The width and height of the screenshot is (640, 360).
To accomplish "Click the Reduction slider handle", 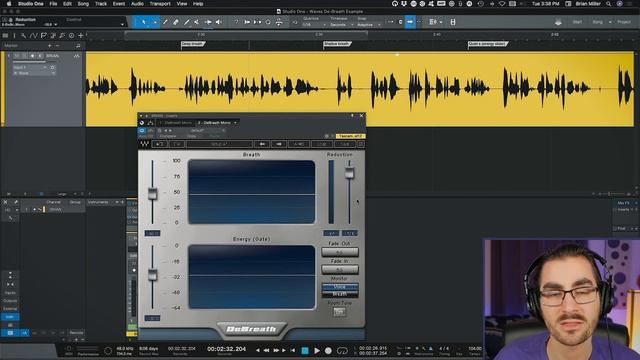I will (349, 173).
